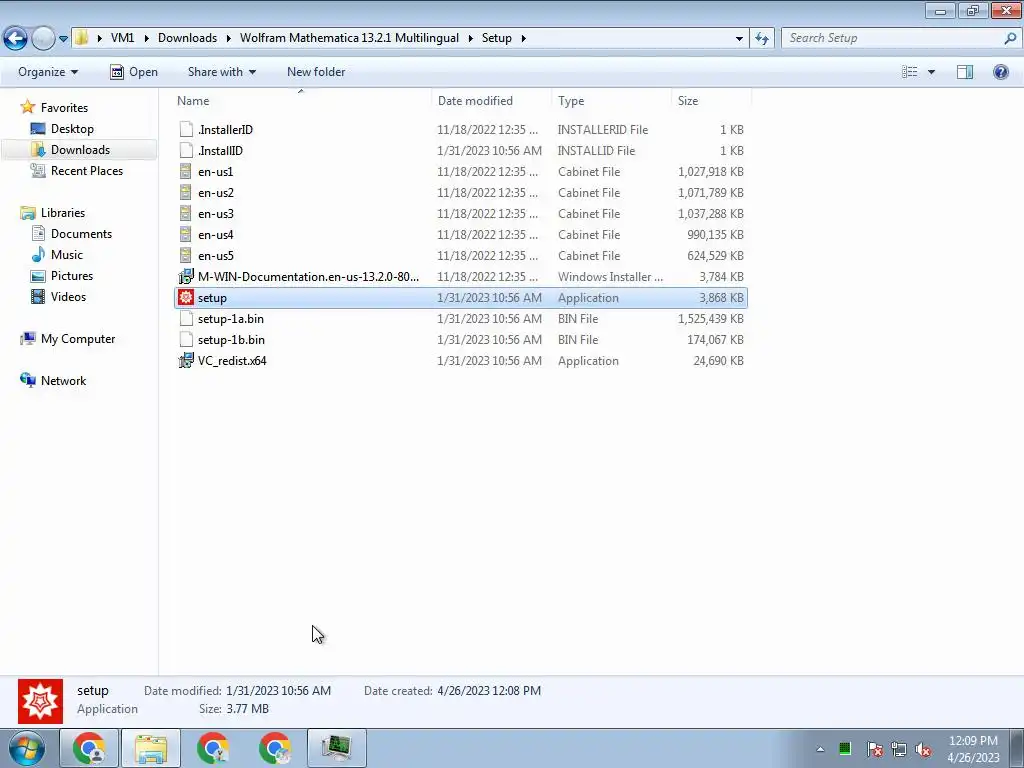Image resolution: width=1024 pixels, height=768 pixels.
Task: Click the red setup application icon in the file list
Action: pyautogui.click(x=186, y=298)
